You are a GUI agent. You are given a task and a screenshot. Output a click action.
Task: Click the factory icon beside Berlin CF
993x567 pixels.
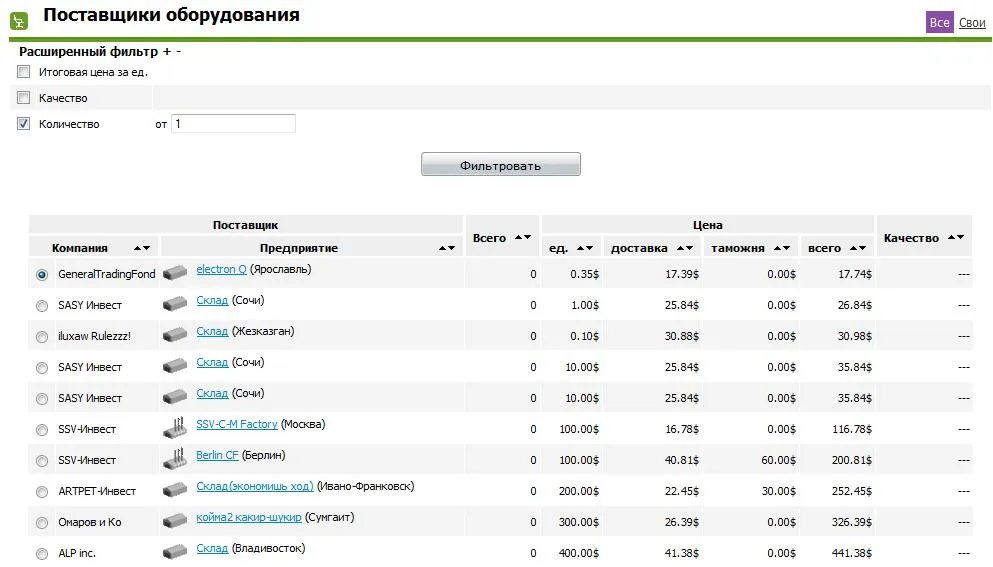(175, 460)
